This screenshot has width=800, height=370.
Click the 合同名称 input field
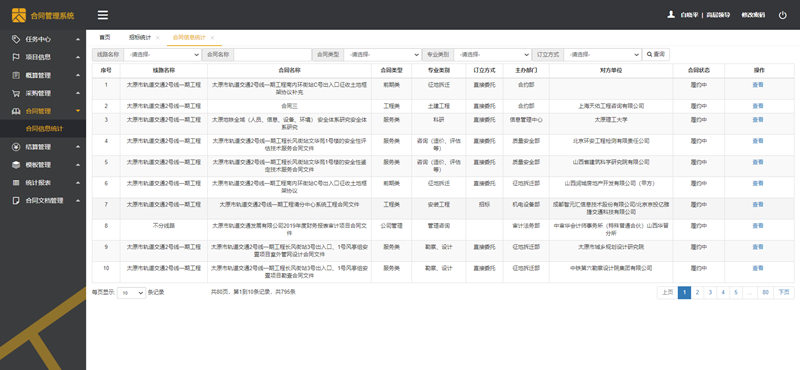[272, 54]
